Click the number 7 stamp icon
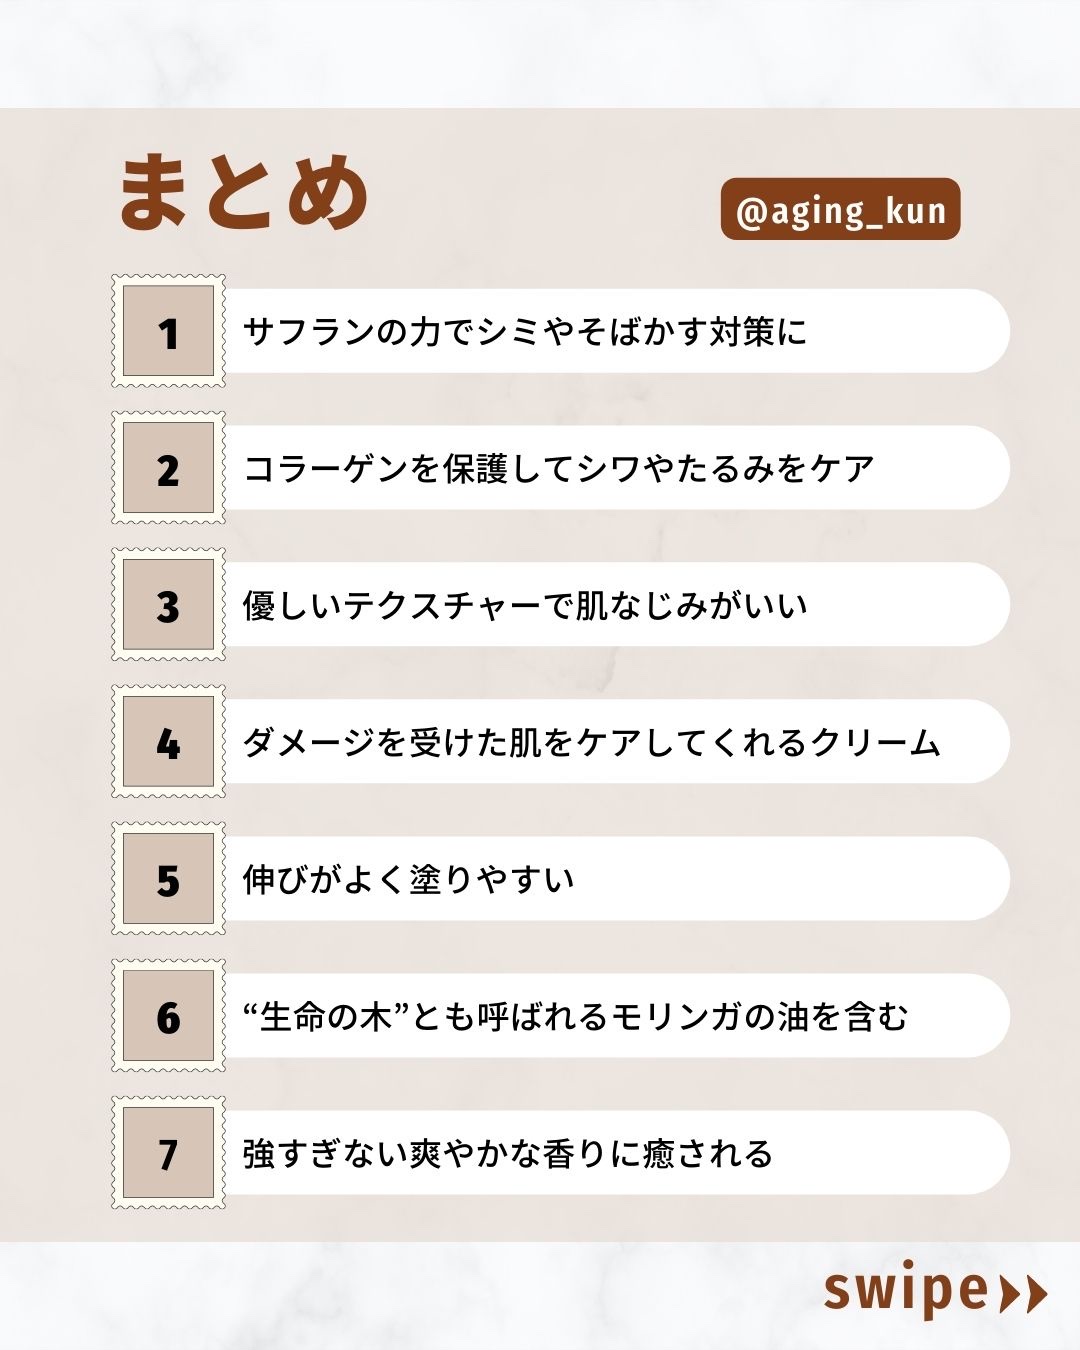Viewport: 1080px width, 1350px height. click(168, 1153)
